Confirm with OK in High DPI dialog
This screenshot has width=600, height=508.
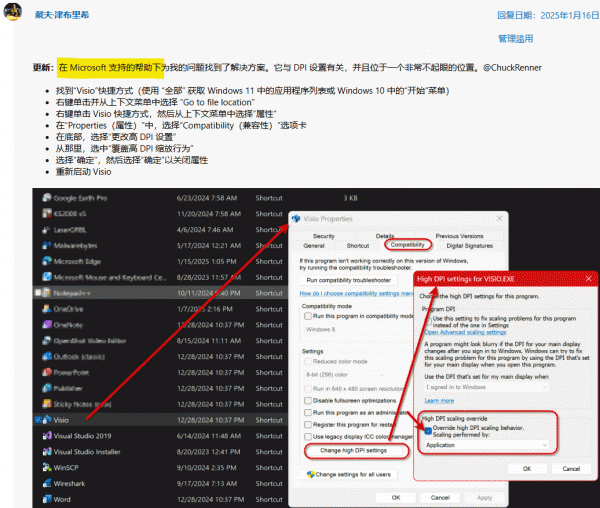coord(527,469)
